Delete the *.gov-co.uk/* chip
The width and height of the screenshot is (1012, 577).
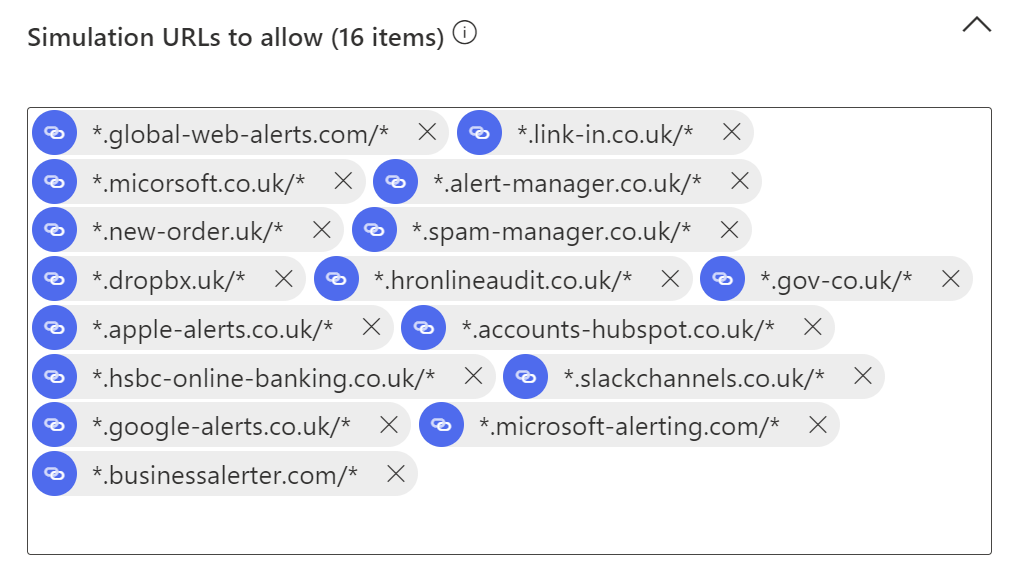point(950,279)
